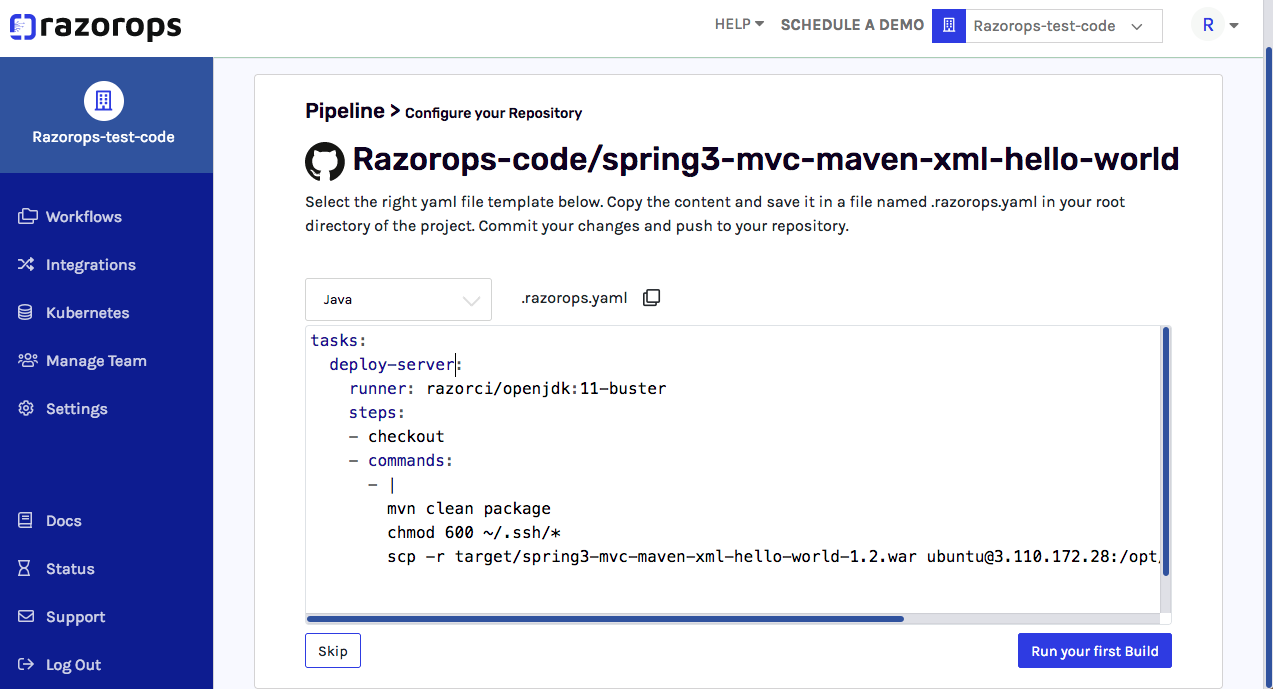Check the Status page in sidebar
The height and width of the screenshot is (689, 1273).
pos(70,569)
